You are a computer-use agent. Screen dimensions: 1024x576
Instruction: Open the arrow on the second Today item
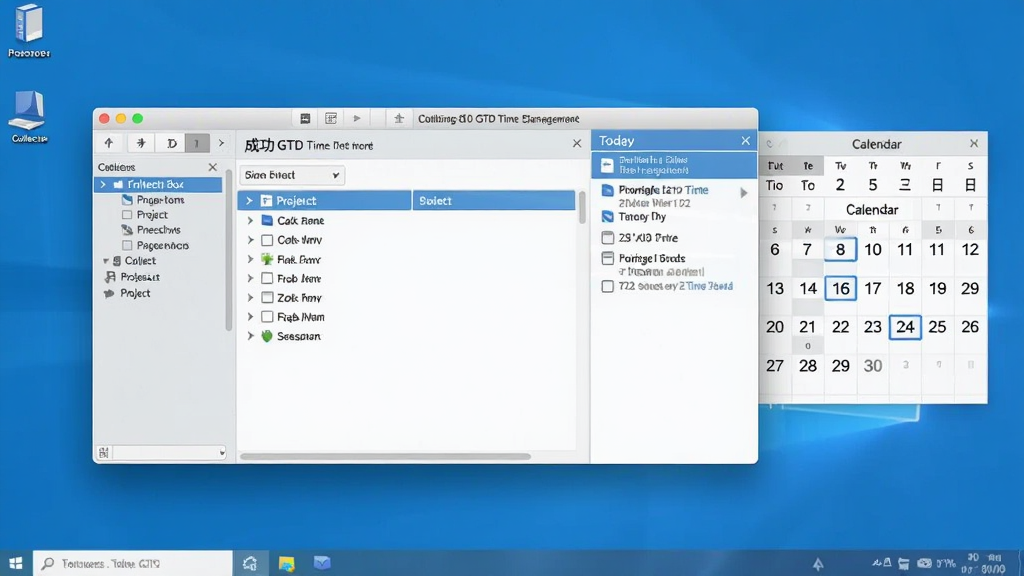(x=743, y=193)
